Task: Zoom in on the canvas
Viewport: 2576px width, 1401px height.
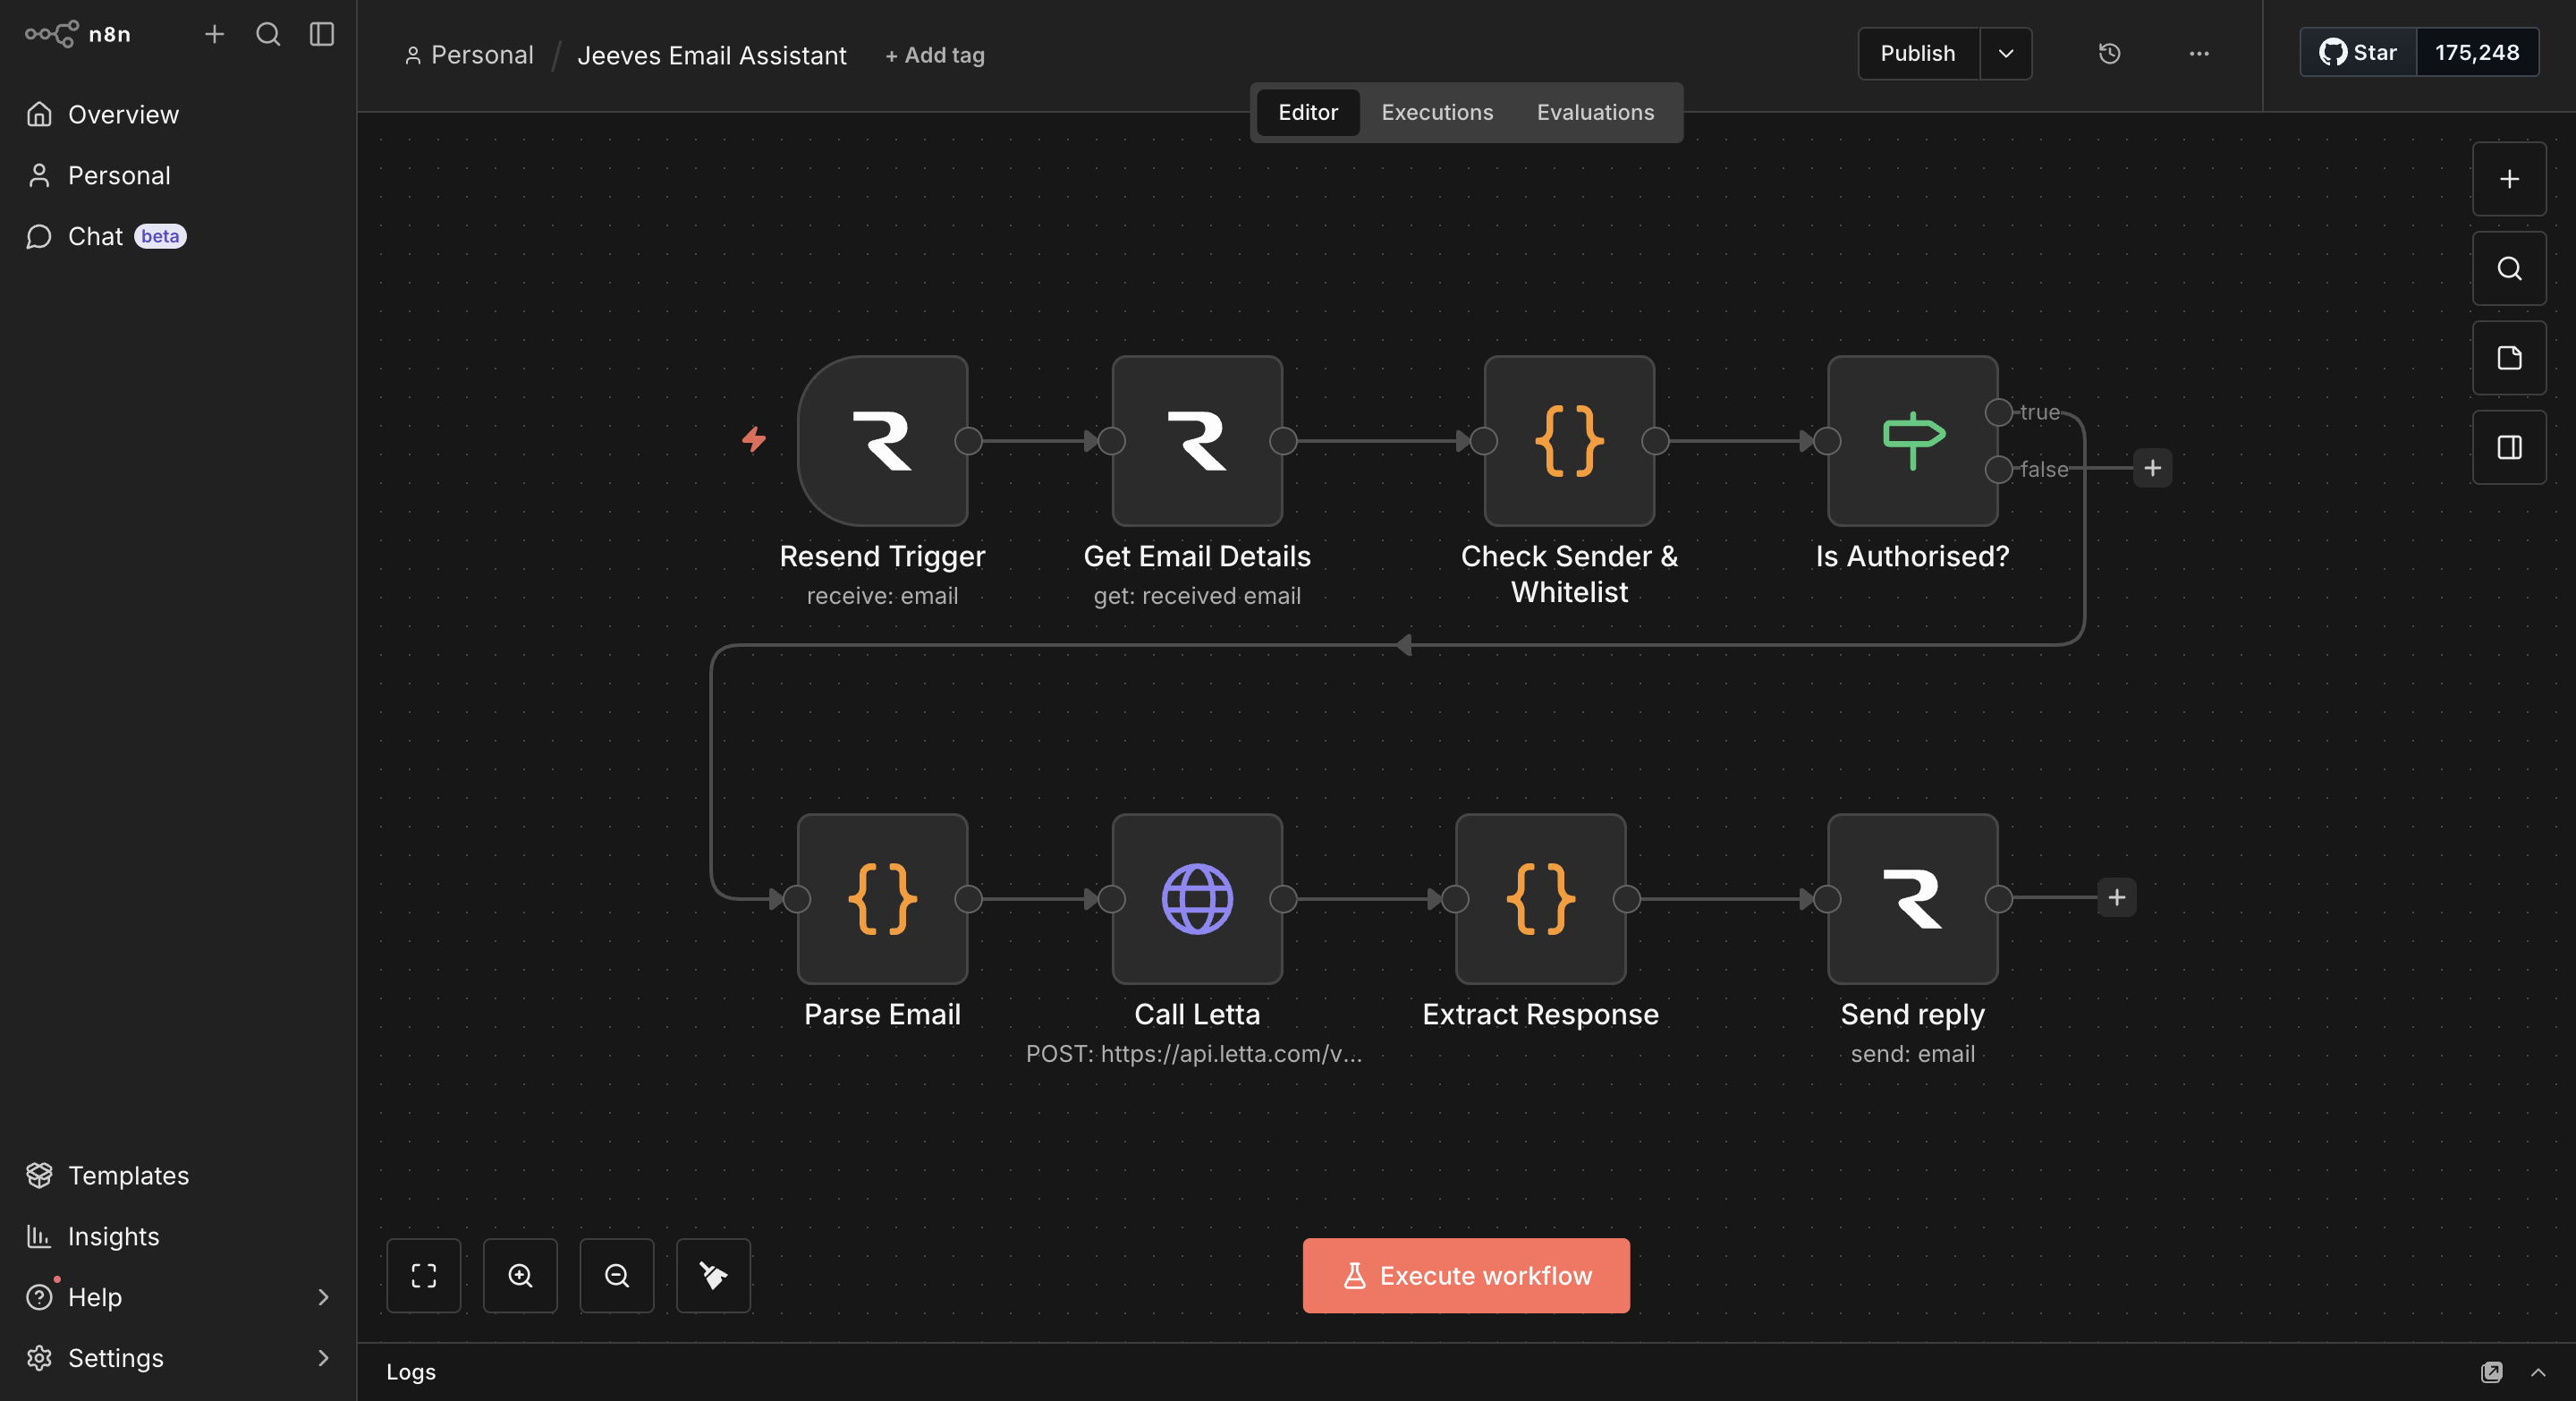Action: tap(520, 1275)
